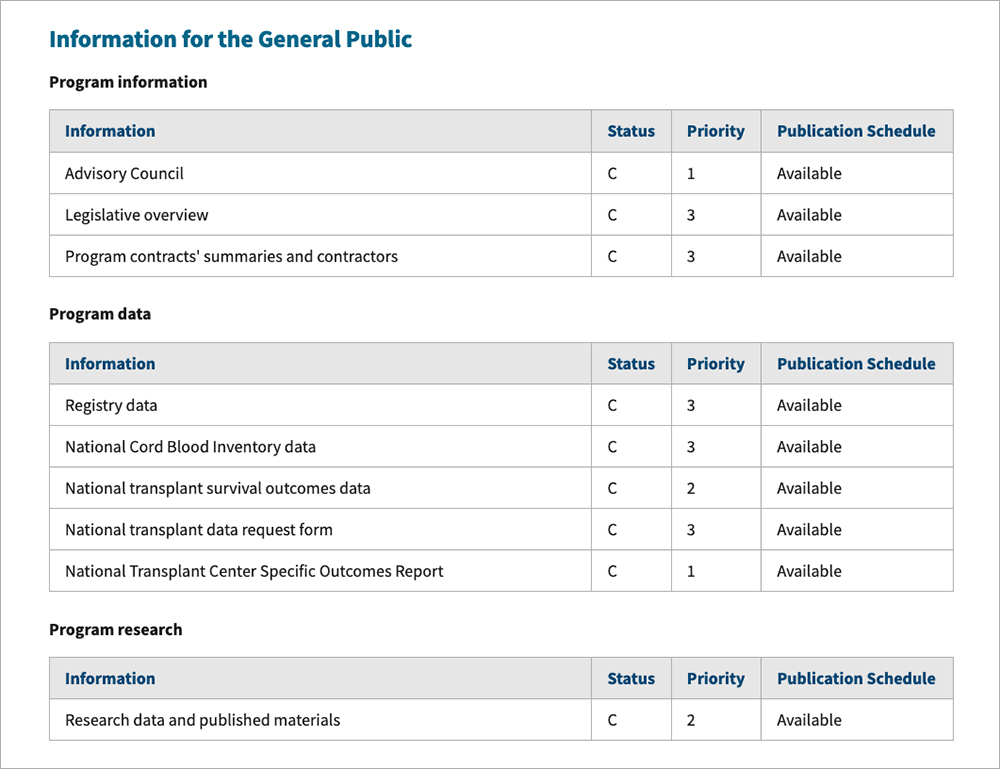Select National Cord Blood Inventory data entry
This screenshot has width=1000, height=769.
click(x=190, y=447)
